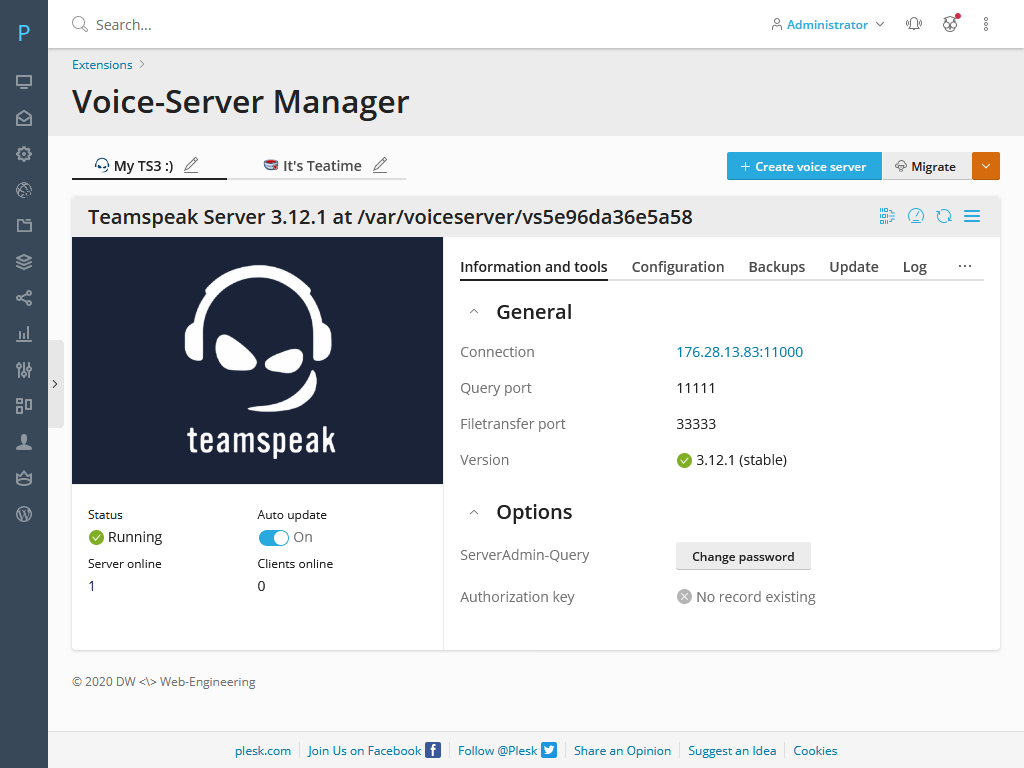Click the Databases layers icon in sidebar
The image size is (1024, 768).
pyautogui.click(x=23, y=261)
